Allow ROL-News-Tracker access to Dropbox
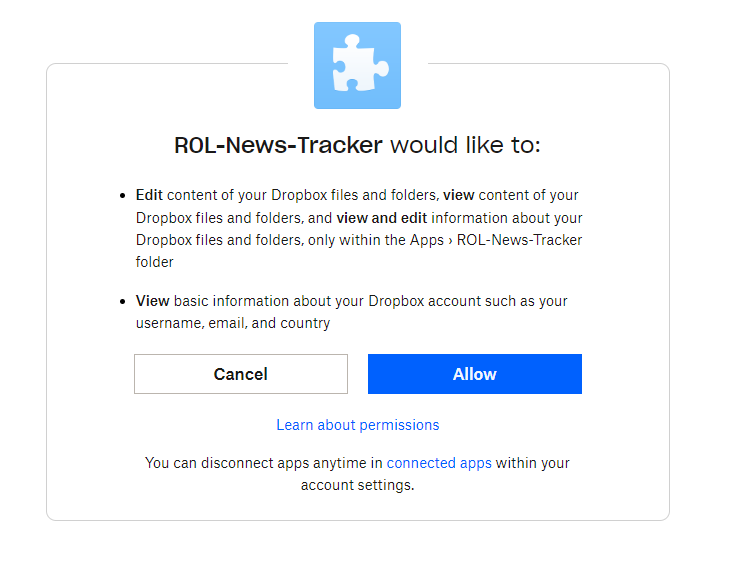Image resolution: width=731 pixels, height=571 pixels. click(x=475, y=374)
